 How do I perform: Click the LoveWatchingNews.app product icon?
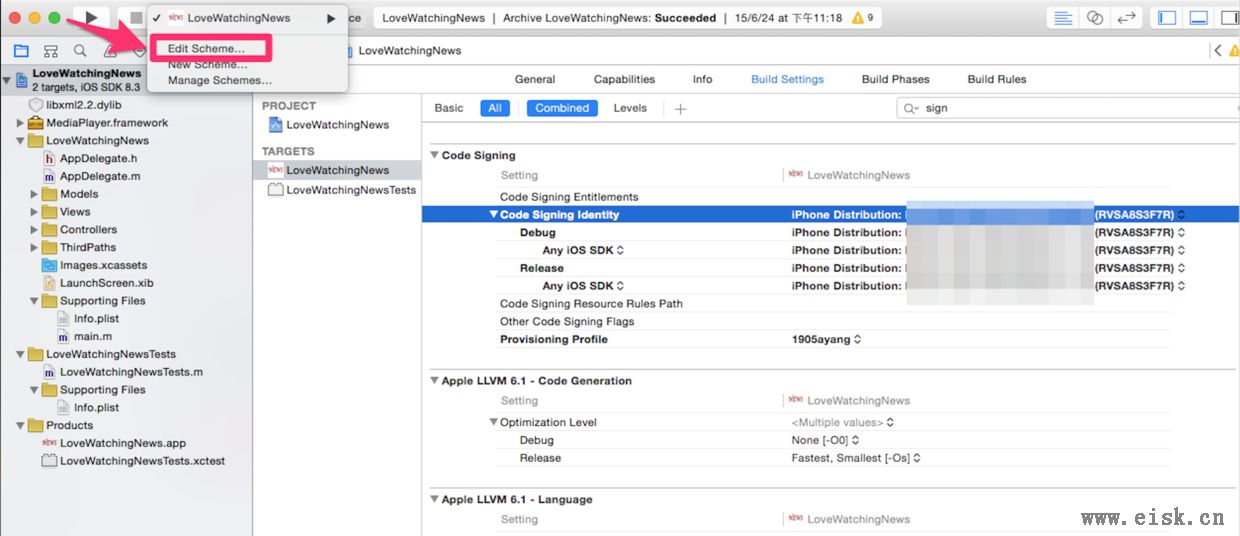[x=49, y=443]
